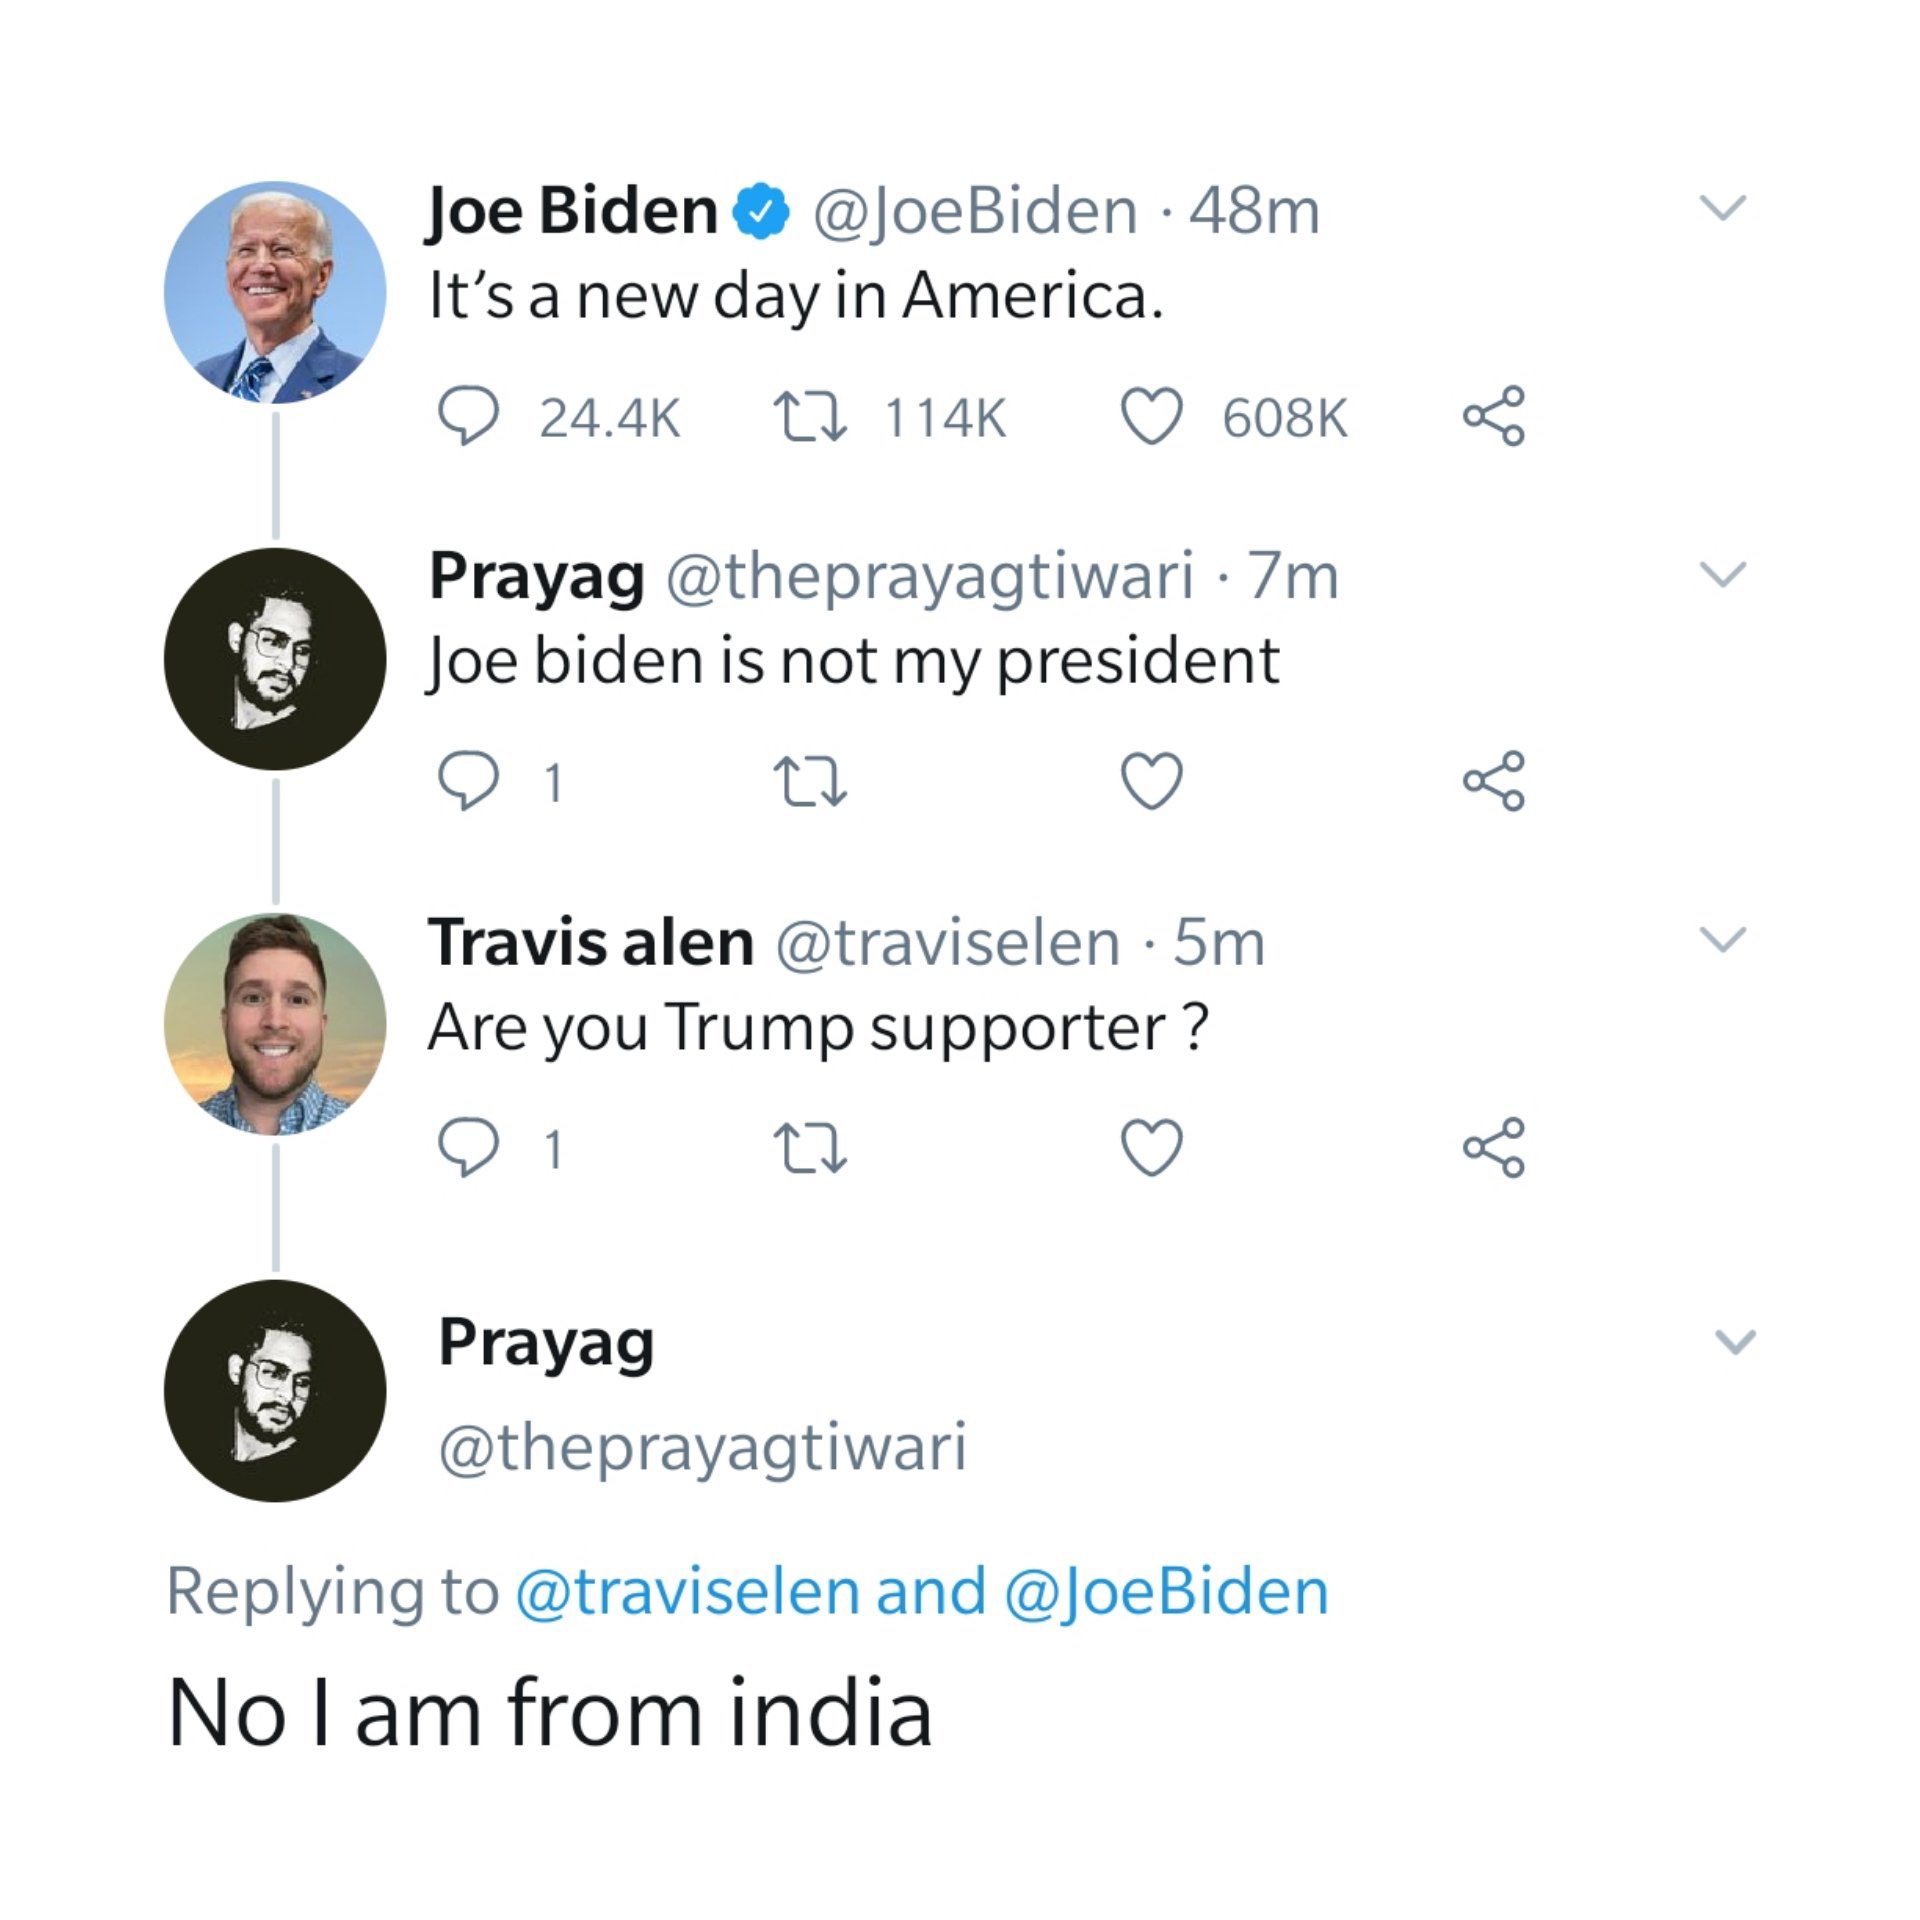Screen dimensions: 1920x1920
Task: Open the @JoeBiden link in Replying to
Action: coord(1165,1591)
